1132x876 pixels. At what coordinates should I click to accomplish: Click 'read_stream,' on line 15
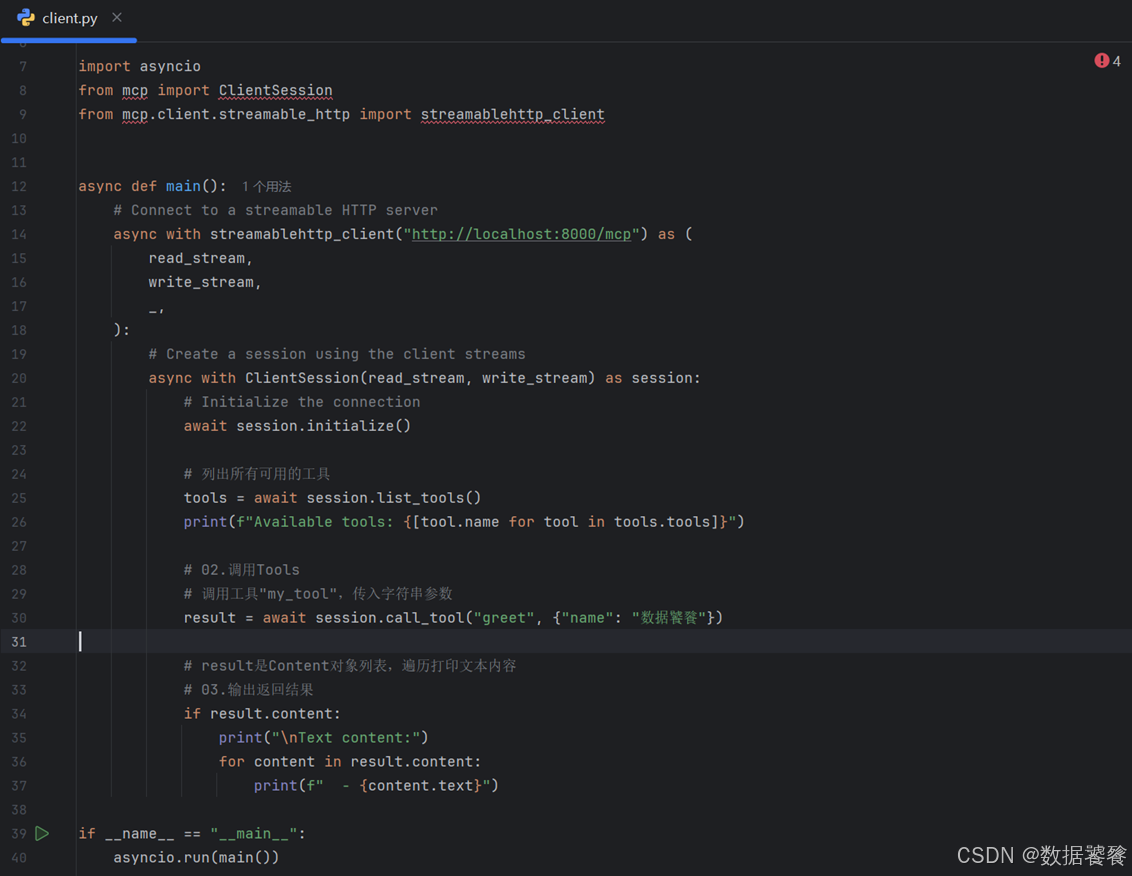click(x=201, y=259)
